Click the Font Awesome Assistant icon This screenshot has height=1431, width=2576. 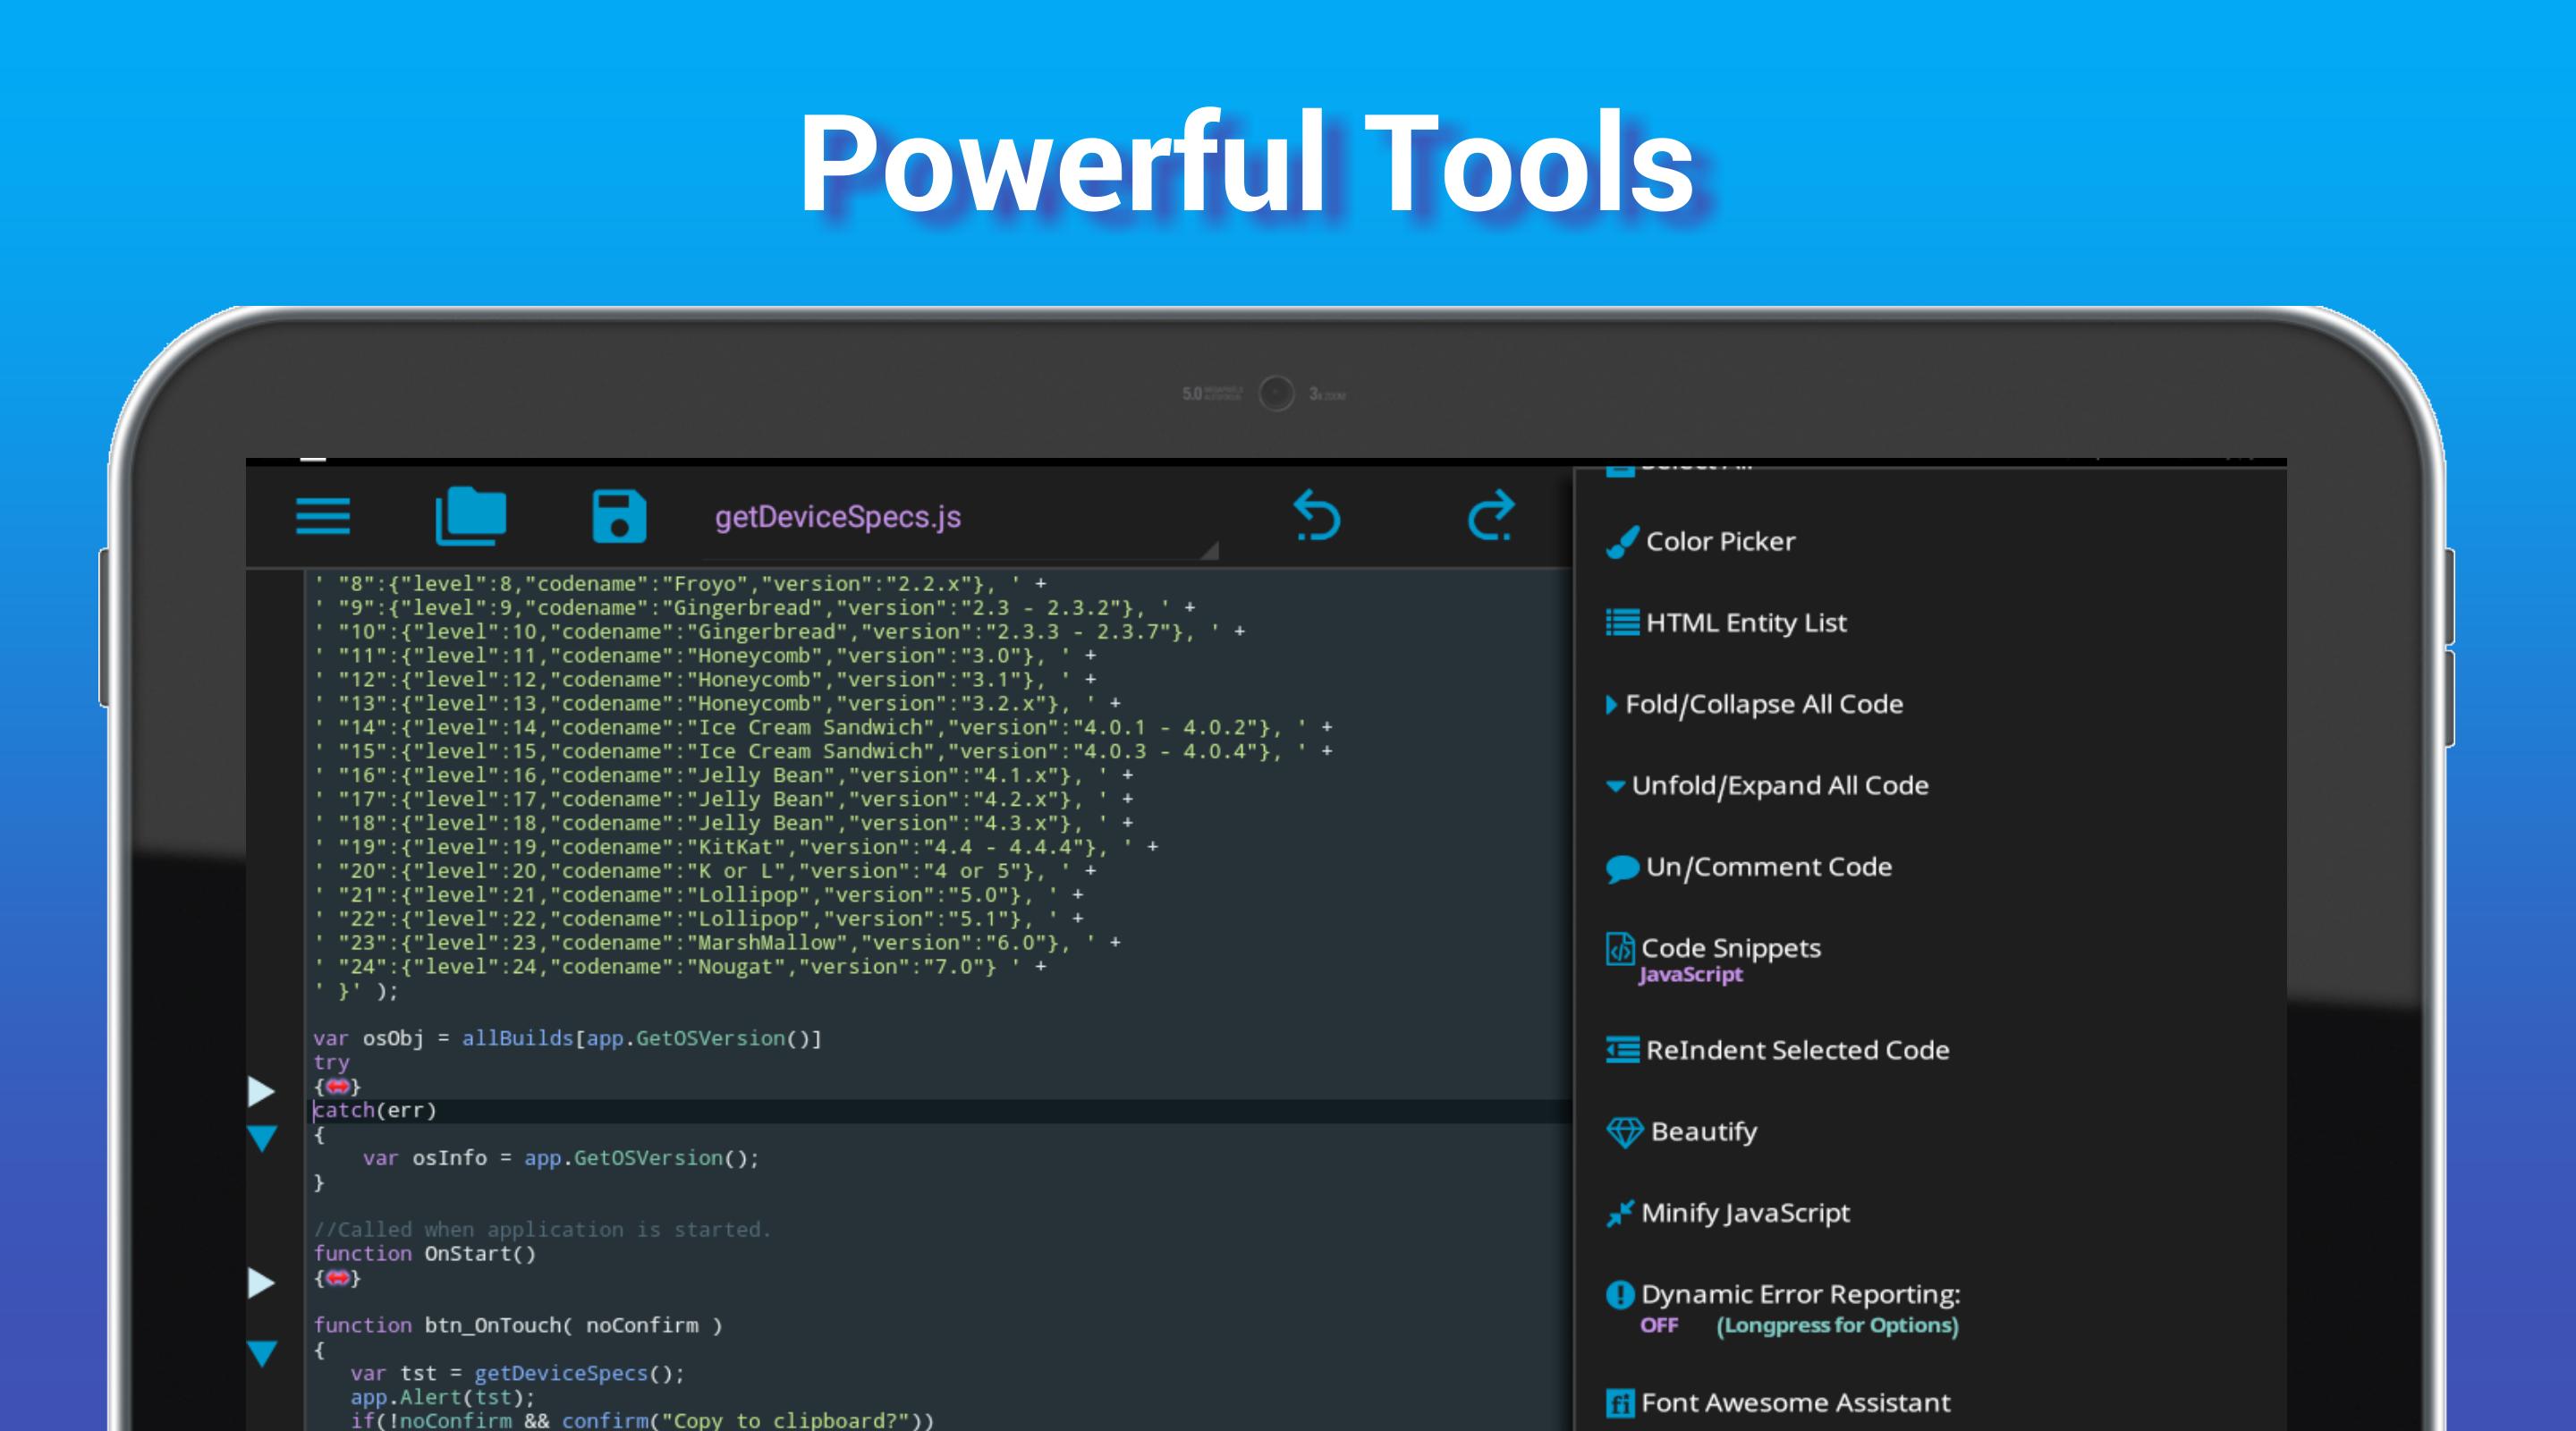point(1619,1403)
